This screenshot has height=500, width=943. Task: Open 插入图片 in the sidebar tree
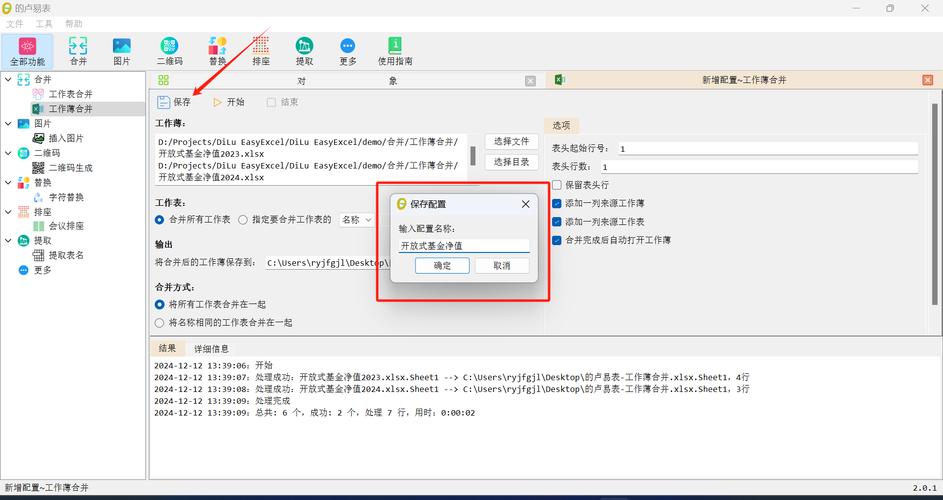coord(66,138)
